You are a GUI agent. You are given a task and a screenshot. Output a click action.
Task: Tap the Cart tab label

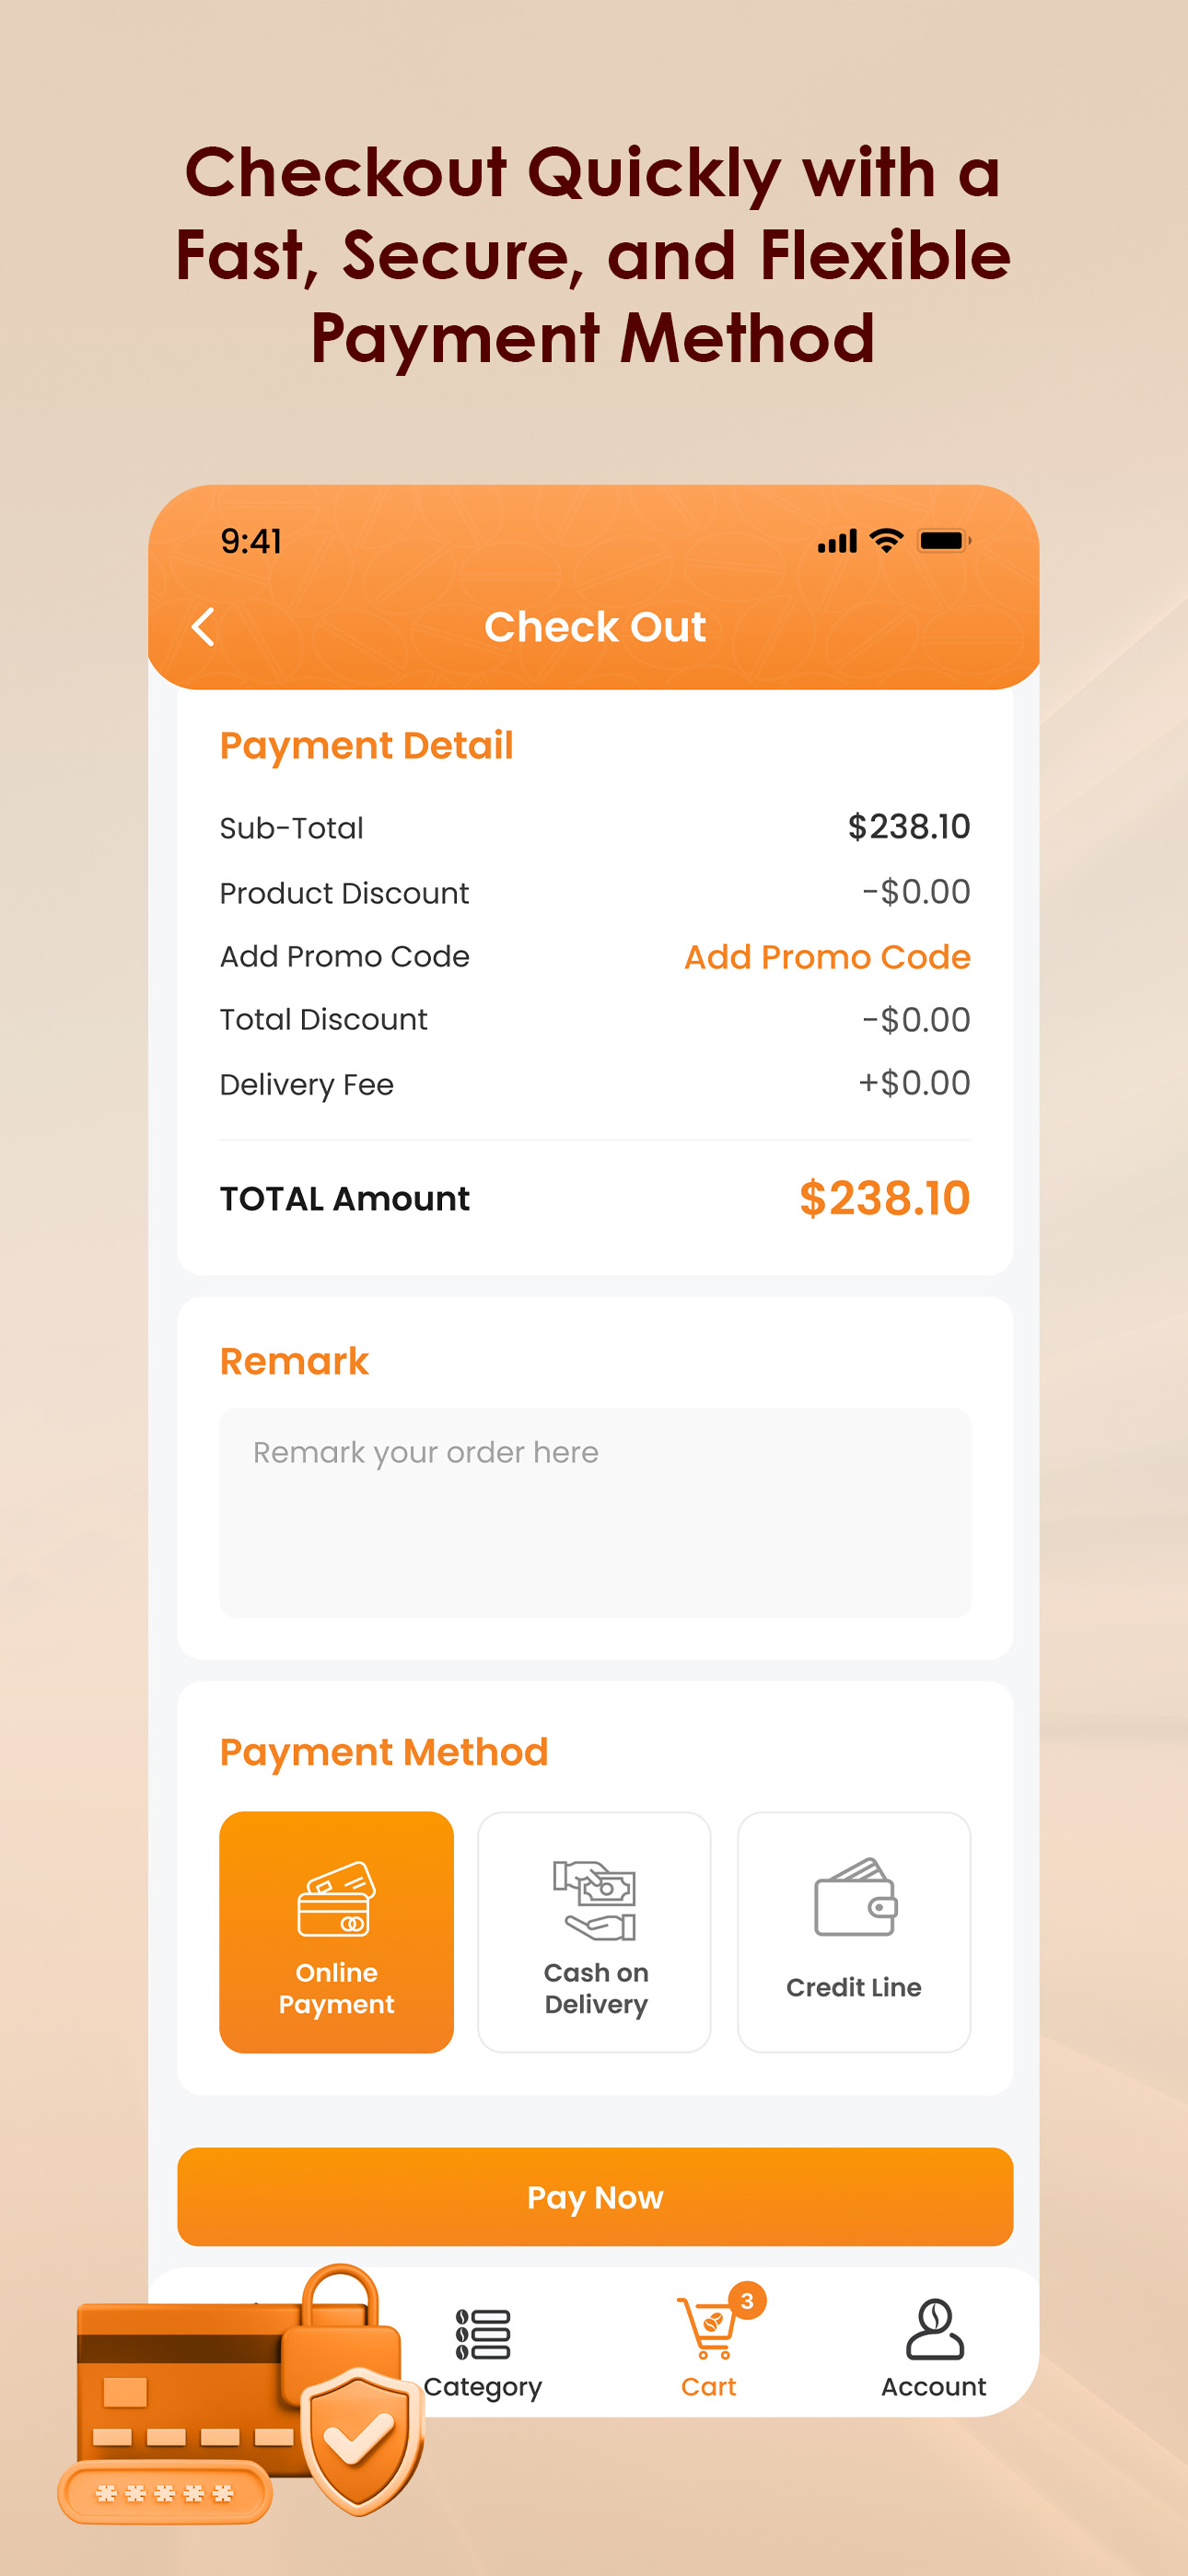[708, 2386]
